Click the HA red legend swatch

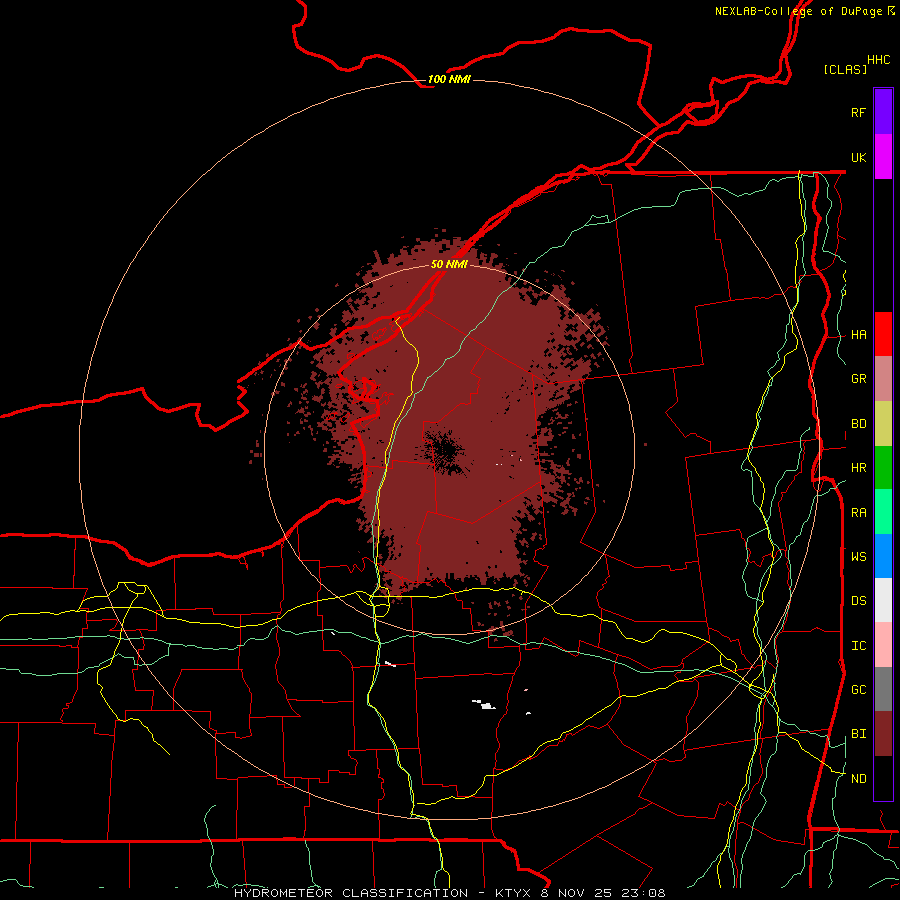point(883,334)
